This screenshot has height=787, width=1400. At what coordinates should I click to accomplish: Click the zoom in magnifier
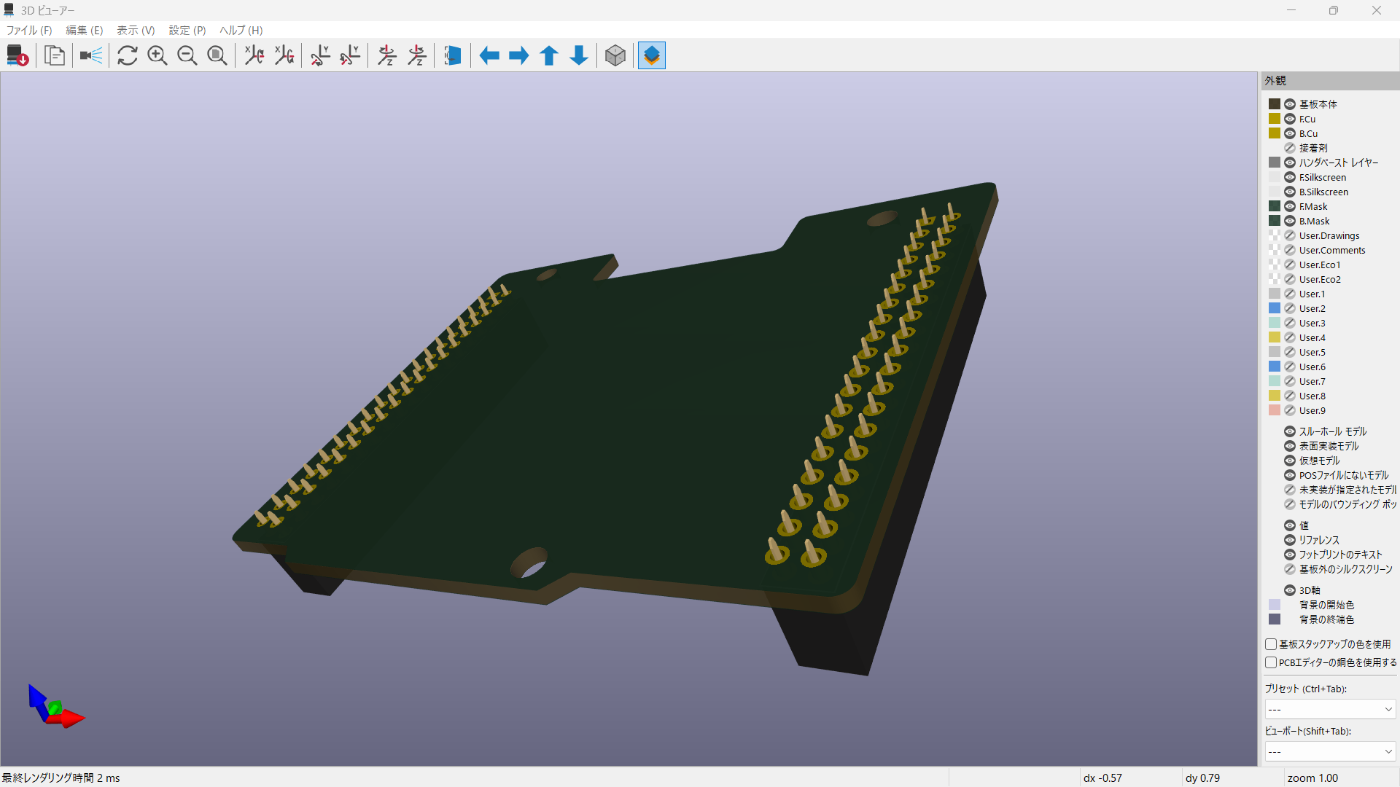[x=157, y=56]
